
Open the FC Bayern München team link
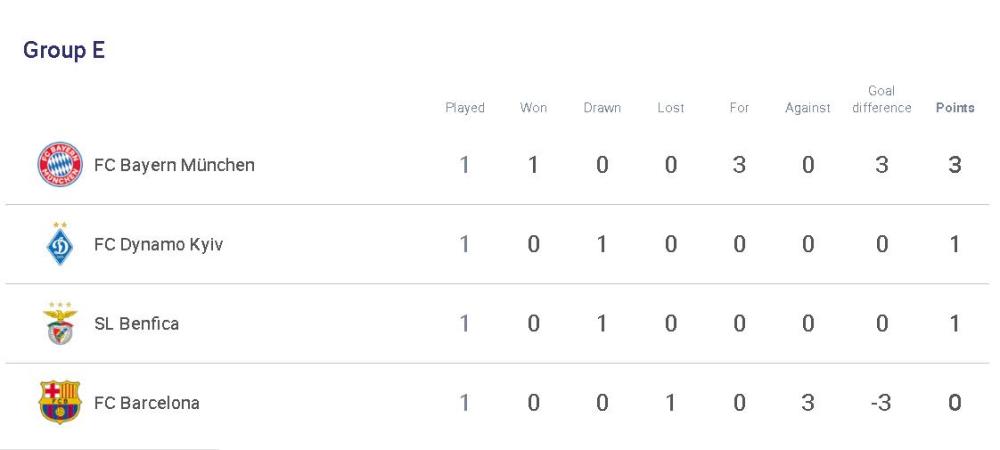pyautogui.click(x=174, y=165)
